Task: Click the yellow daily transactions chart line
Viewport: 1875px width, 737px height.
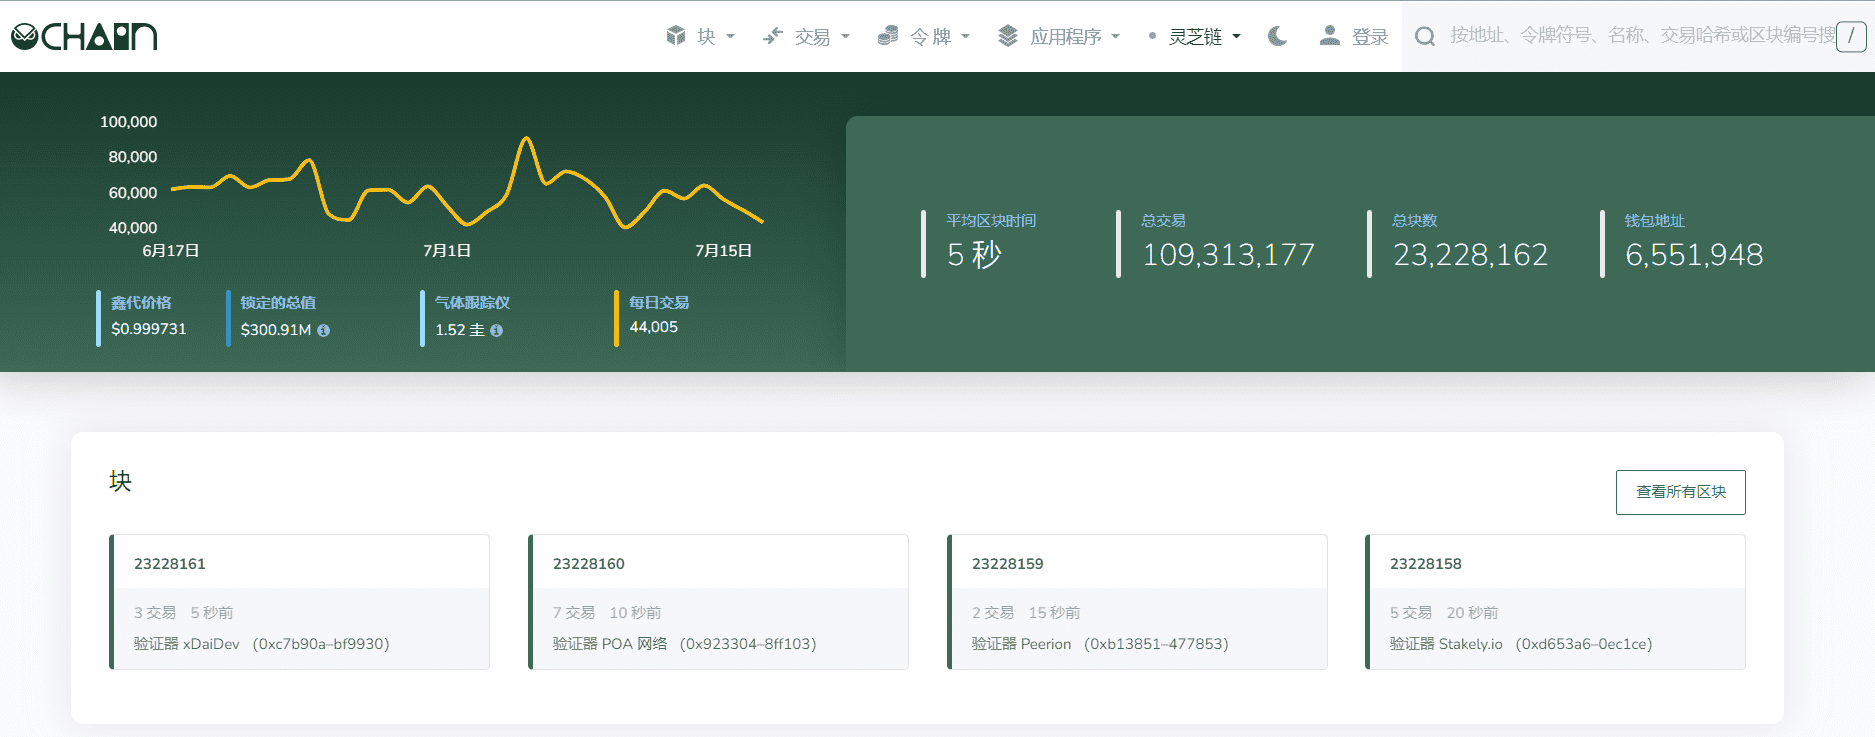Action: click(x=526, y=140)
